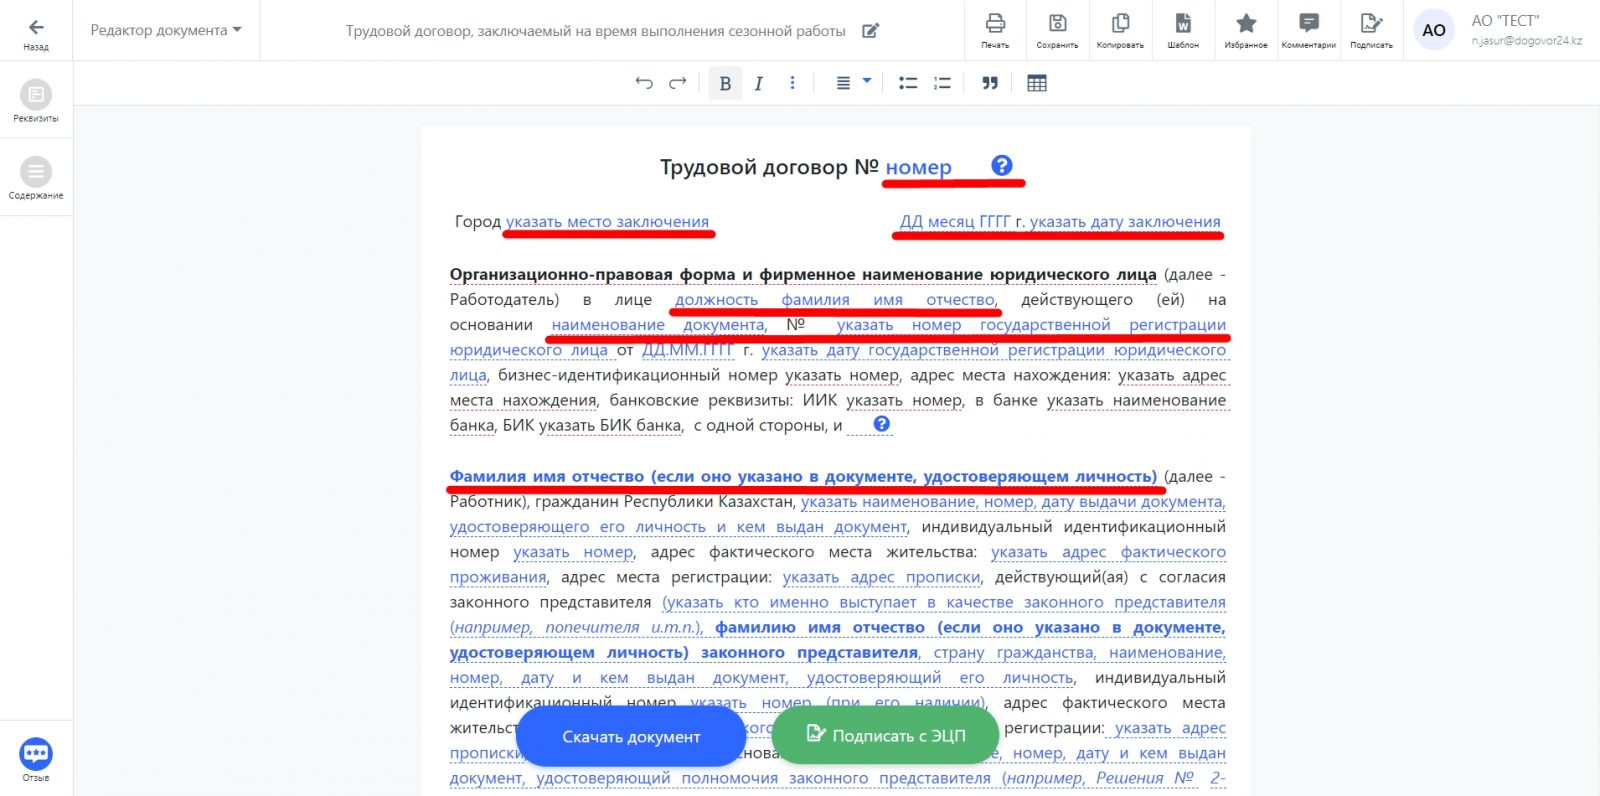
Task: Open the Шаблон template icon
Action: (x=1183, y=30)
